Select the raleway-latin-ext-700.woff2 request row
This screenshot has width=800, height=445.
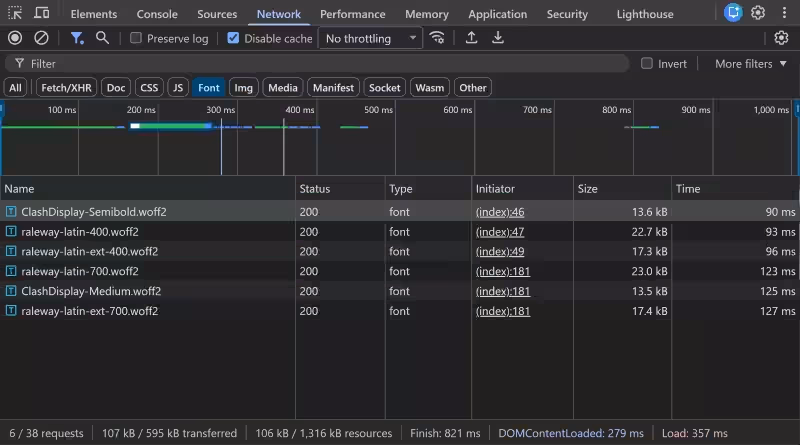pyautogui.click(x=400, y=311)
